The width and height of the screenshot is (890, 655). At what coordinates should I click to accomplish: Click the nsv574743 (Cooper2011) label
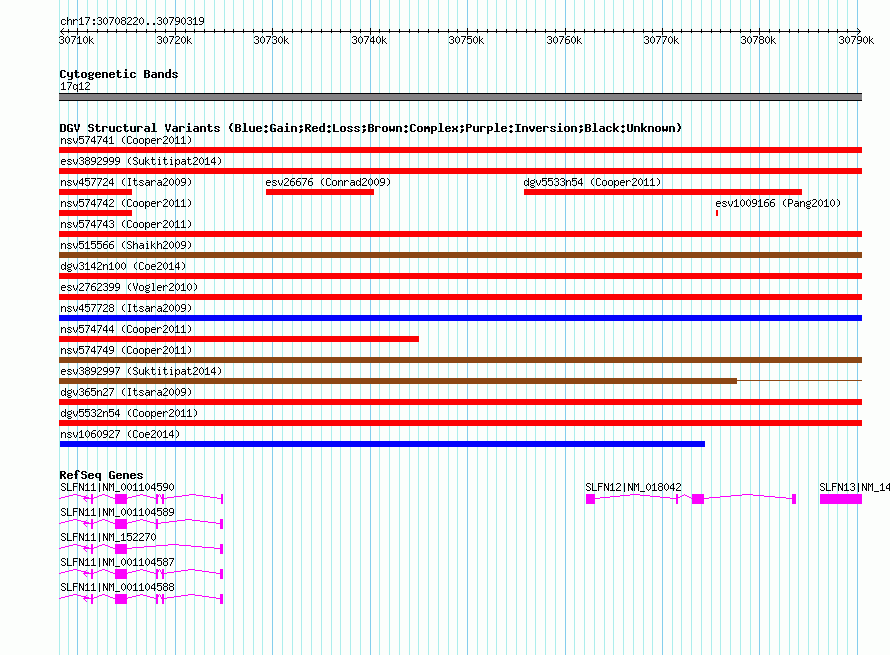pyautogui.click(x=126, y=224)
